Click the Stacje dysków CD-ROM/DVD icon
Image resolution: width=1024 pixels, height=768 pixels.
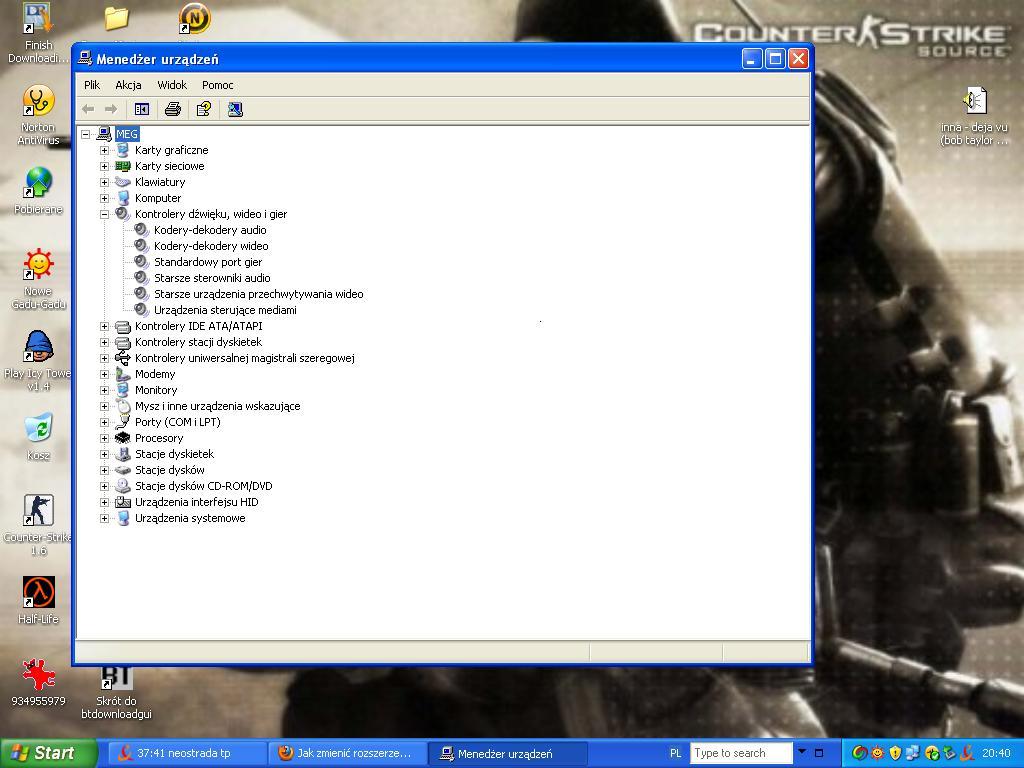click(123, 486)
